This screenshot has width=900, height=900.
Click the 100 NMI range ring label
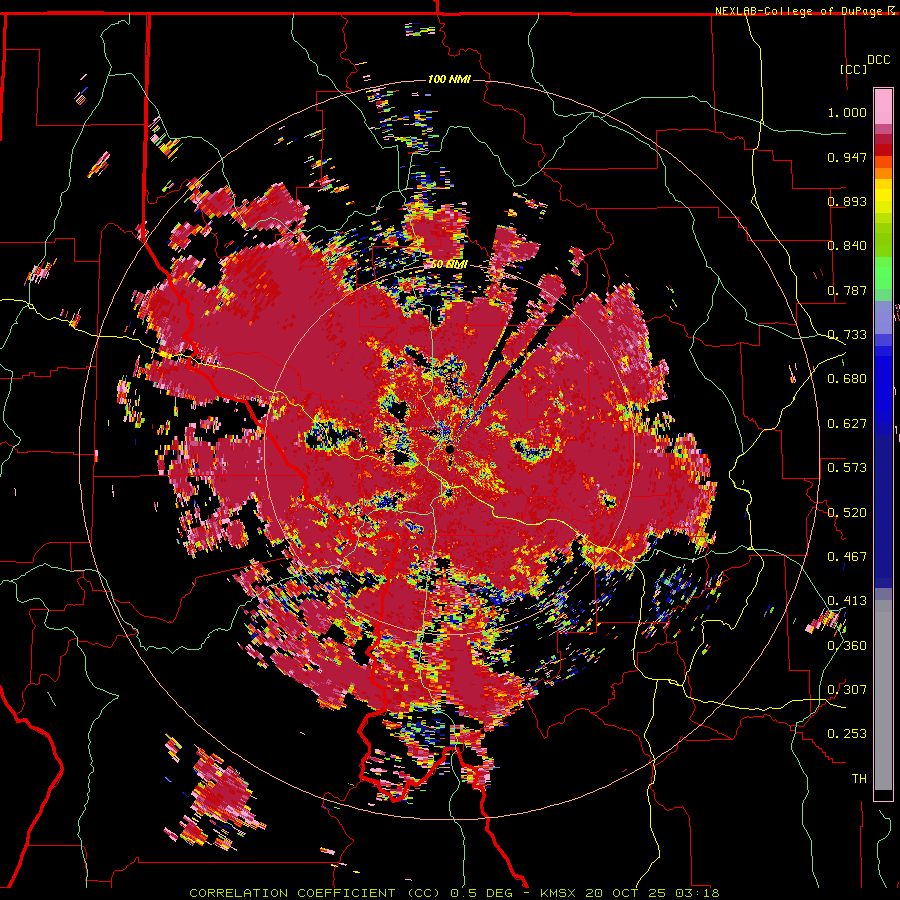449,79
